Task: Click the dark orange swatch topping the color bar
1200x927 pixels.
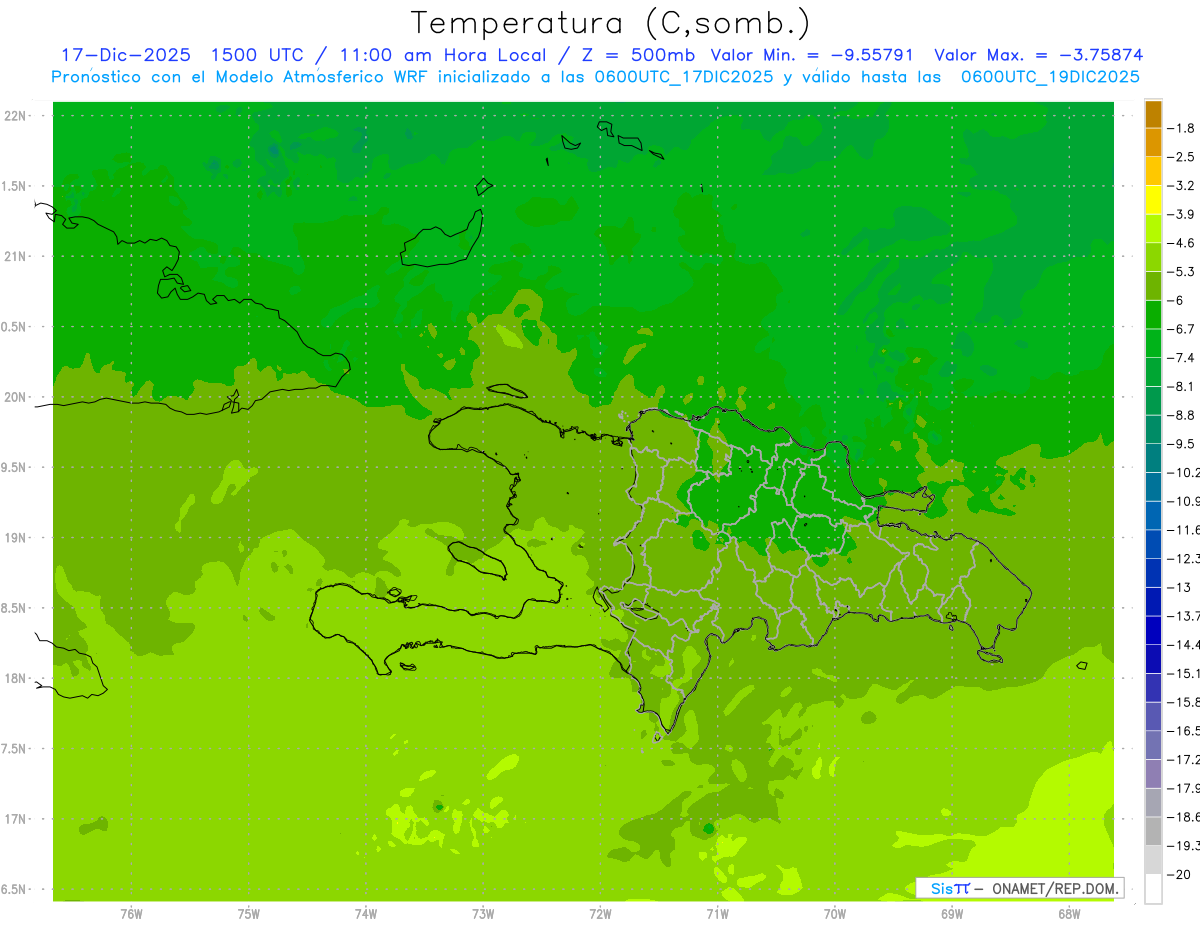Action: [x=1153, y=114]
